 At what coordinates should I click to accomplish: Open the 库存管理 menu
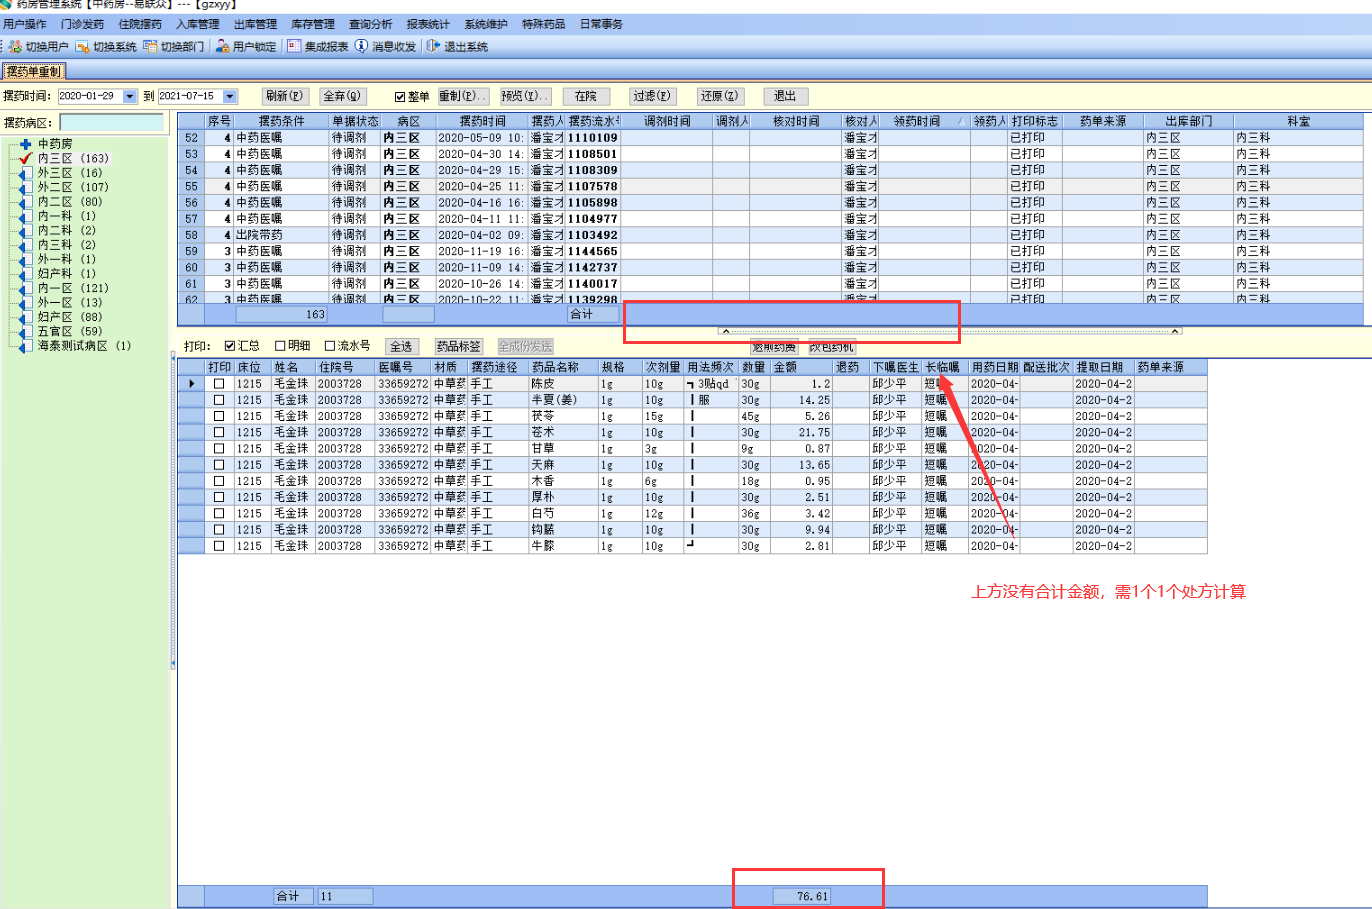tap(312, 24)
